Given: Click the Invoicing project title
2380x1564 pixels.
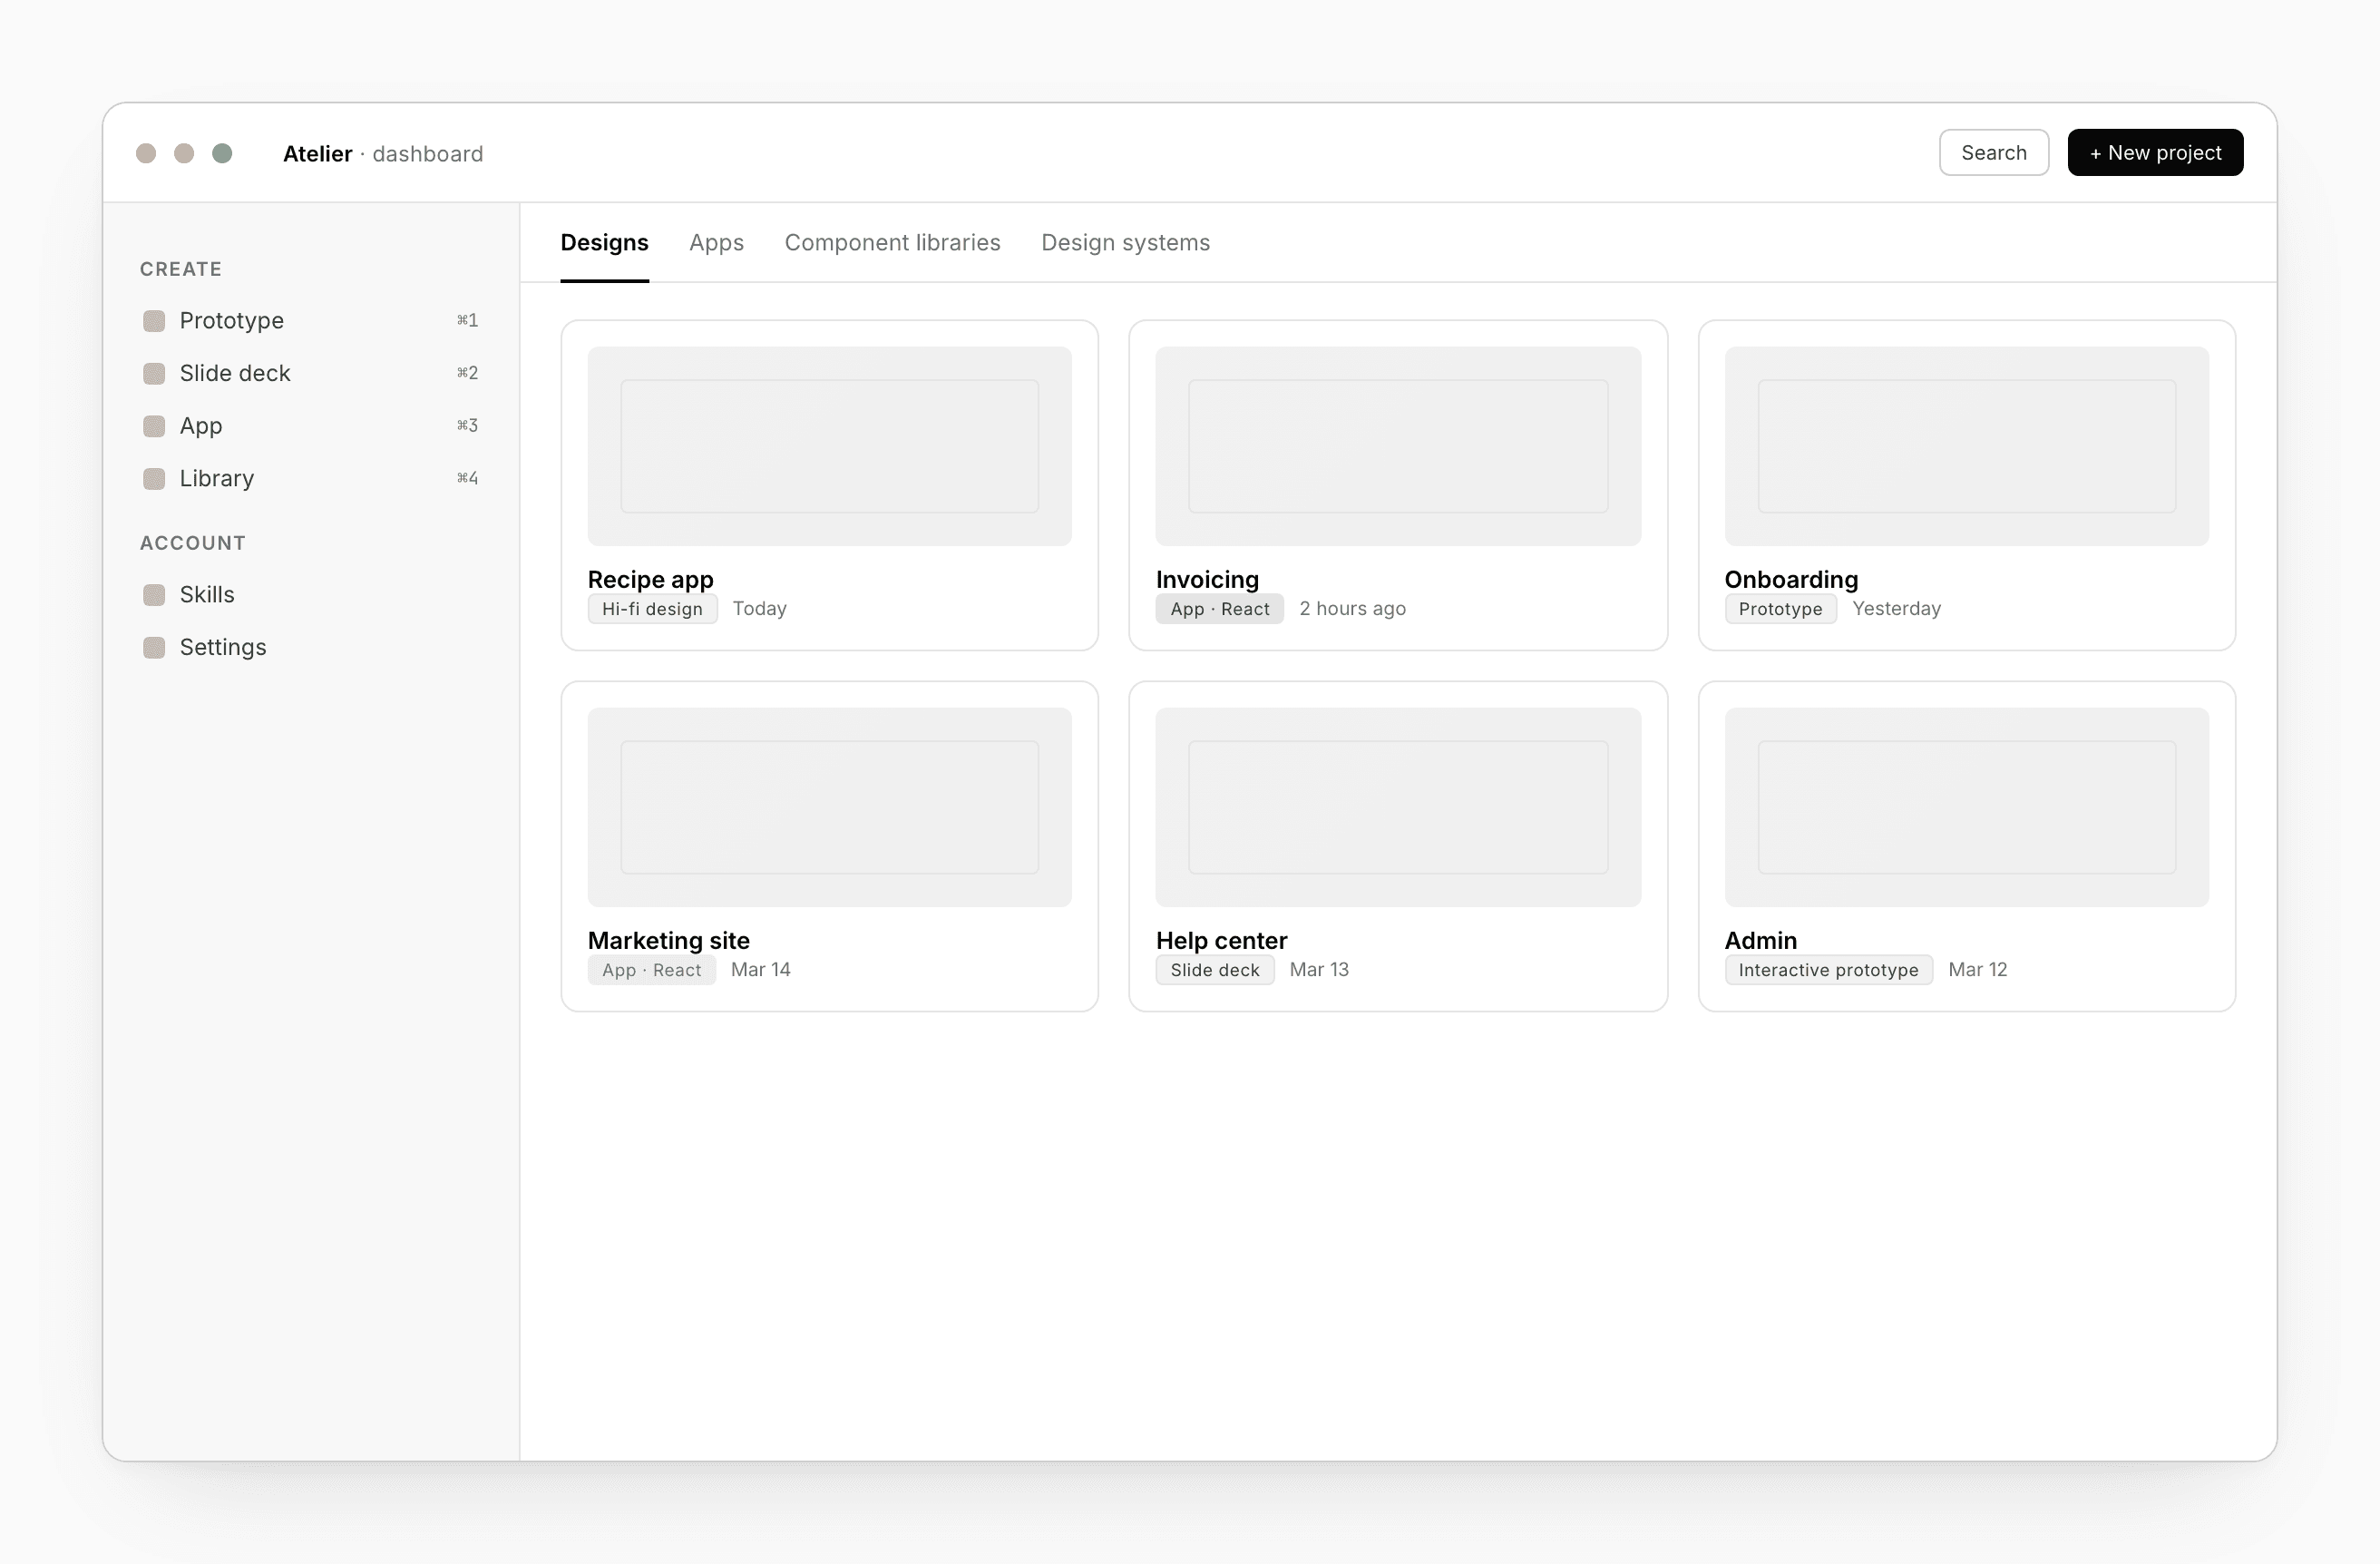Looking at the screenshot, I should tap(1207, 580).
